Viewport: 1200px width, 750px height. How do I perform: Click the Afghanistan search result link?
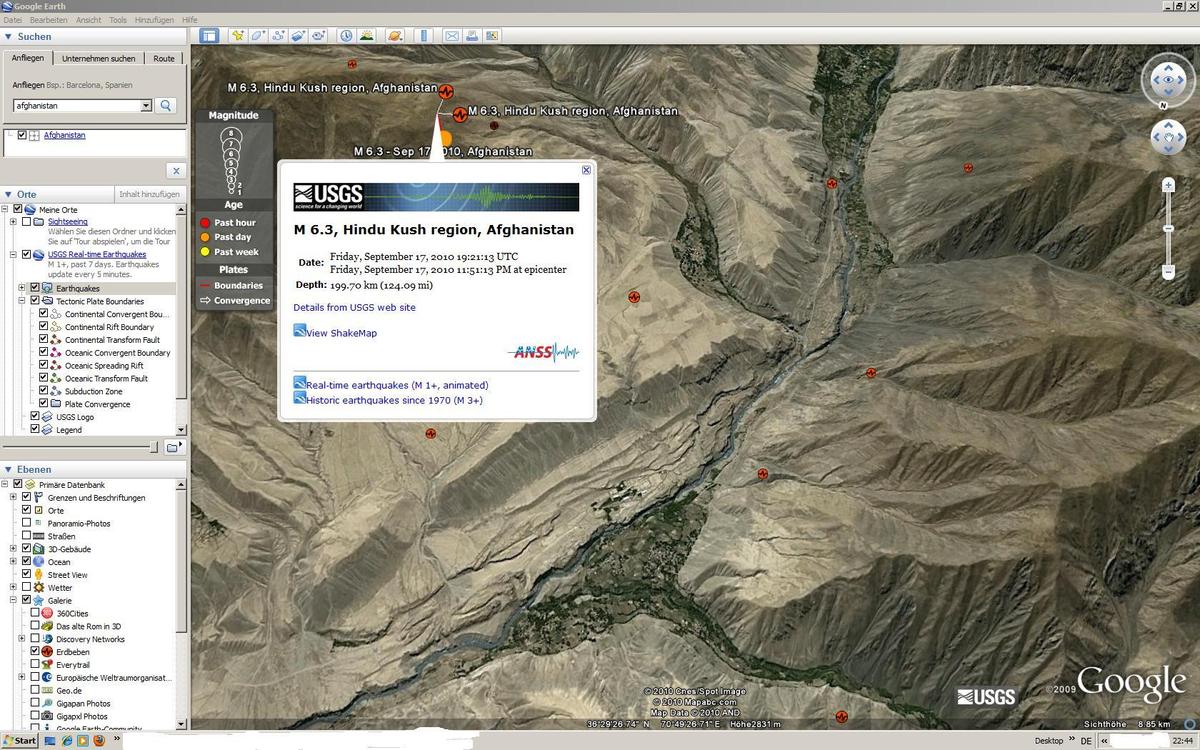coord(65,135)
